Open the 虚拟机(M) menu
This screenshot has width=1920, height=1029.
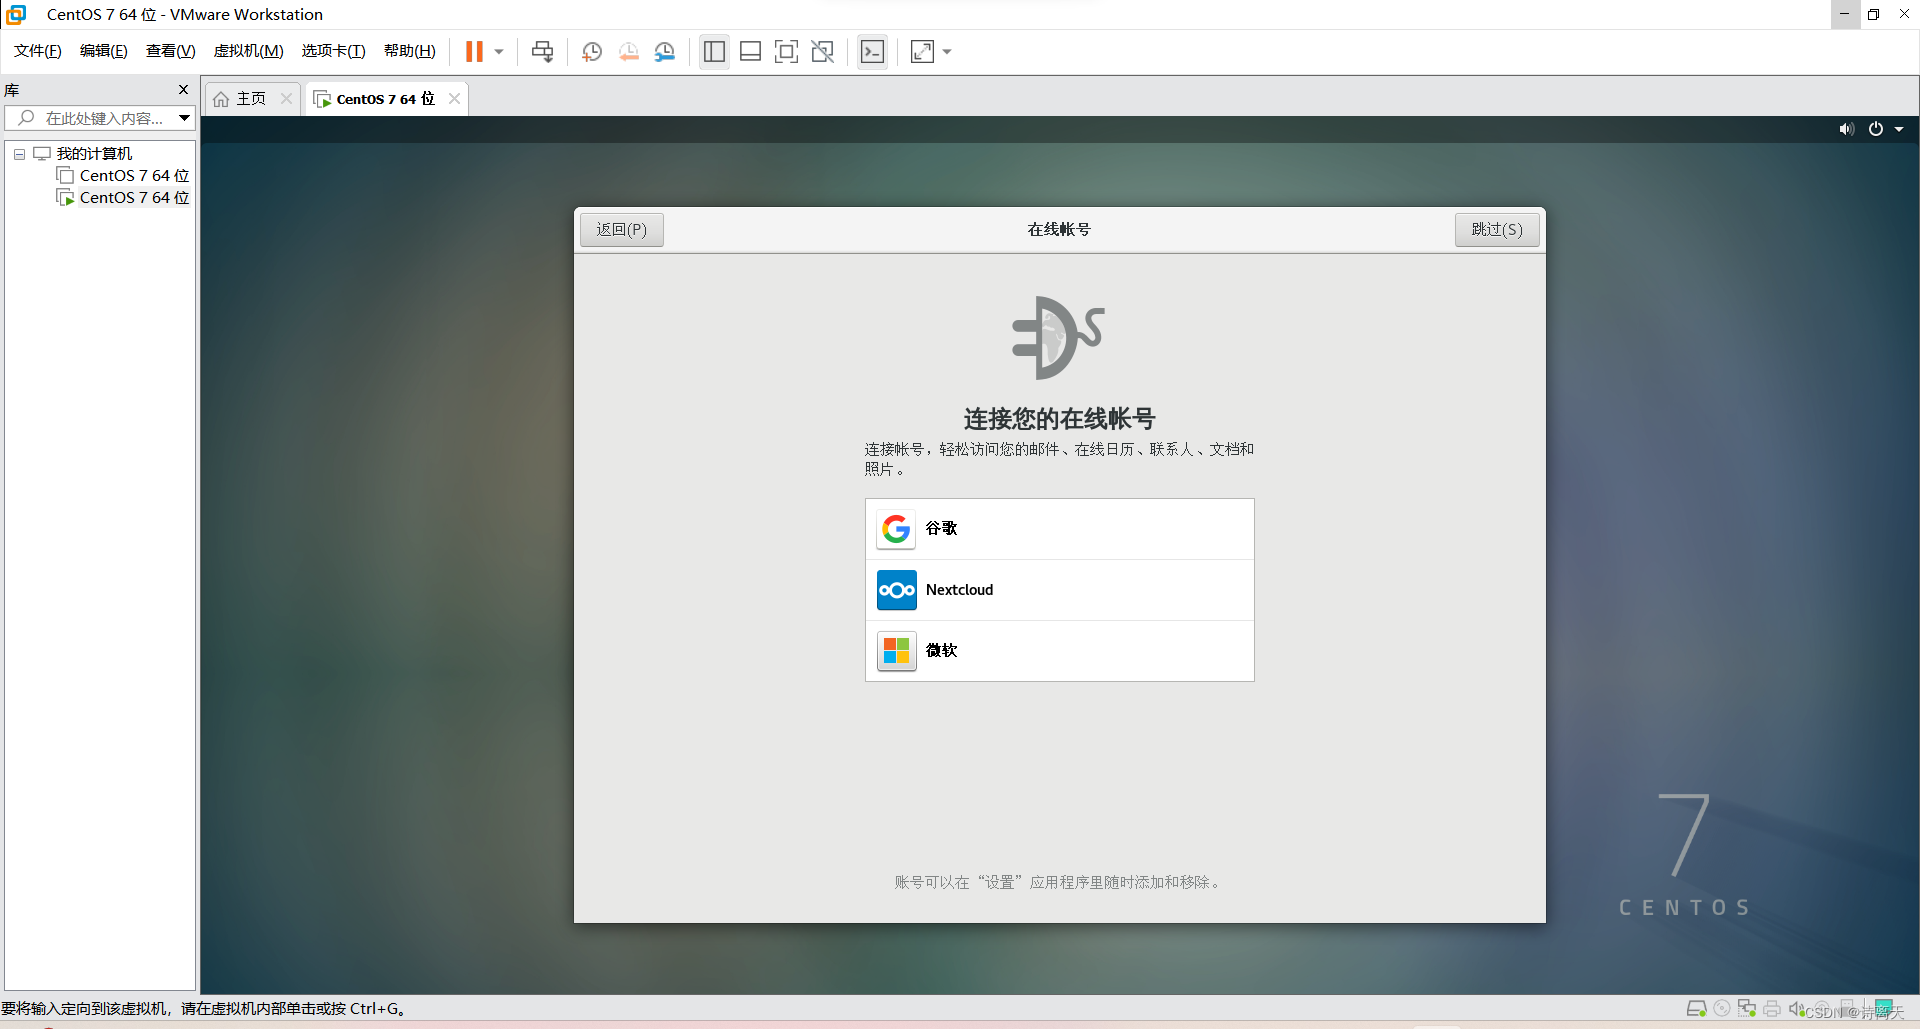click(249, 51)
